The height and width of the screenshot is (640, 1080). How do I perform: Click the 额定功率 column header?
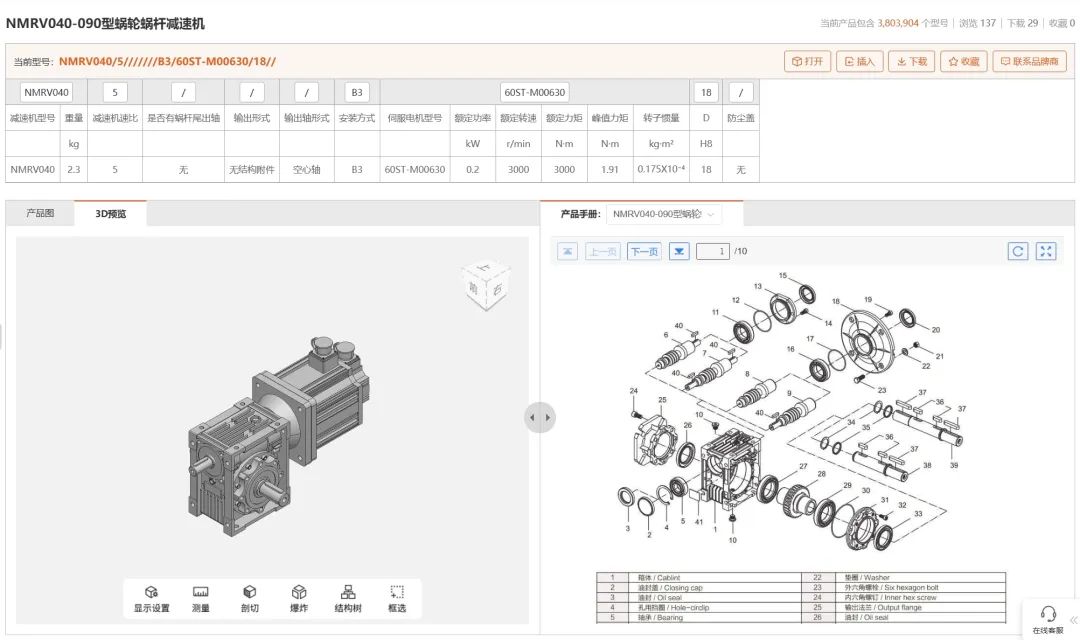point(472,118)
